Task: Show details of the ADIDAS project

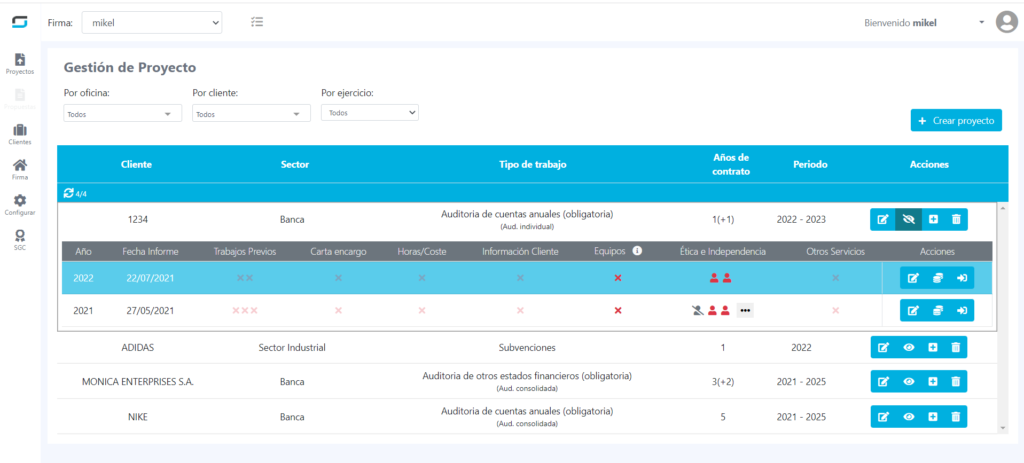Action: pyautogui.click(x=908, y=347)
